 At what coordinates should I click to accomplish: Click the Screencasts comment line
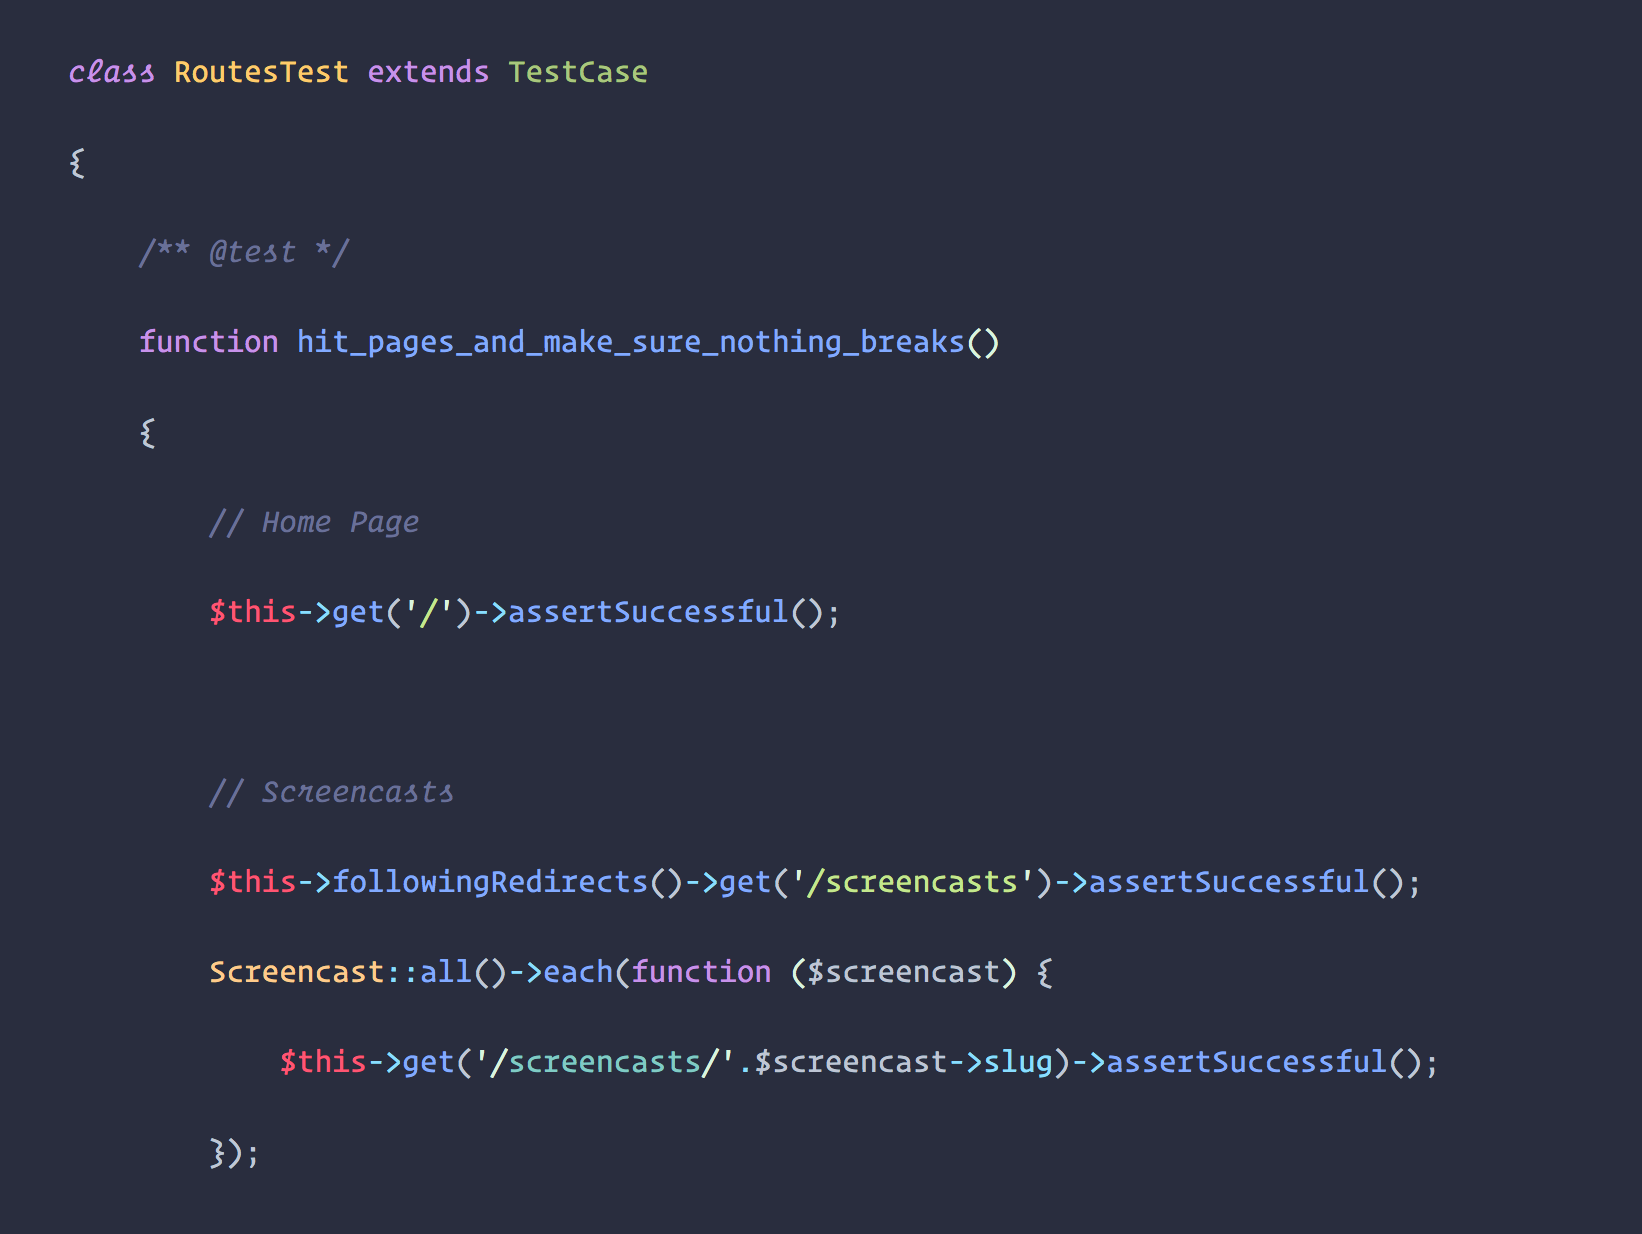coord(331,792)
